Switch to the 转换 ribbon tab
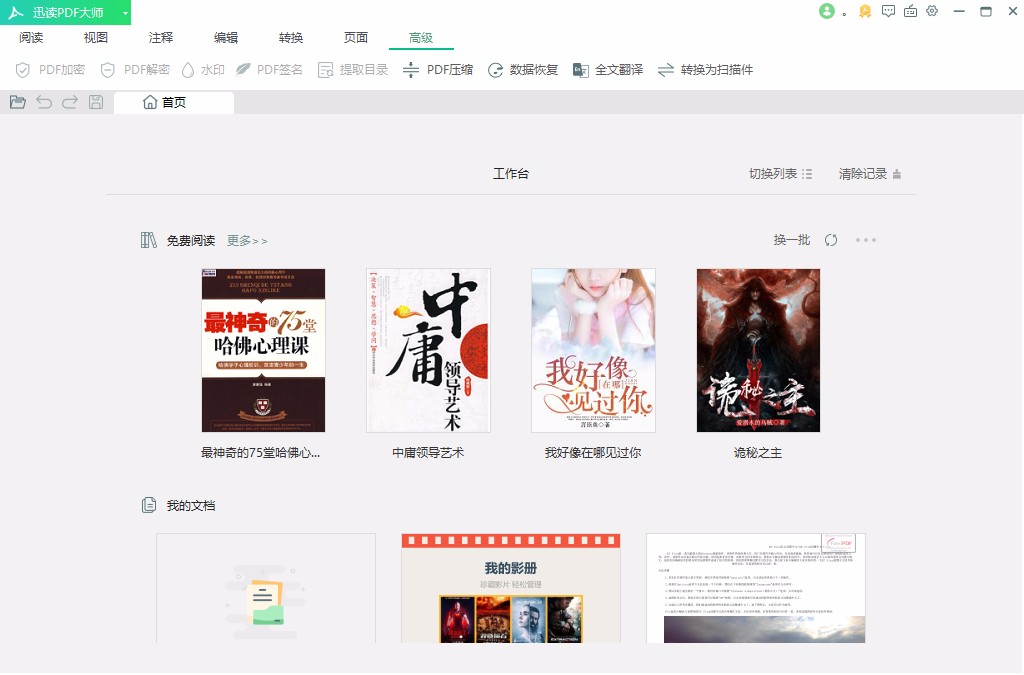Viewport: 1024px width, 675px height. (x=290, y=38)
